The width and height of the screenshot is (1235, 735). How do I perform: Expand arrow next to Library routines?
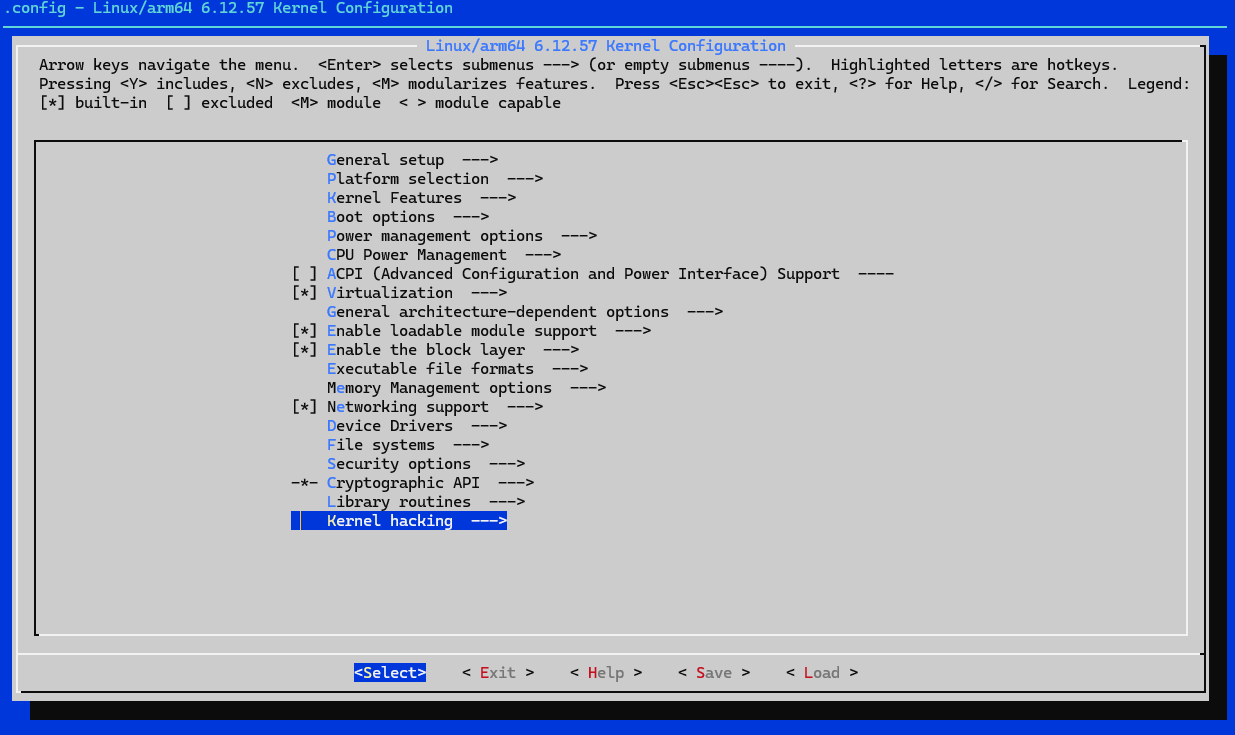tap(507, 502)
